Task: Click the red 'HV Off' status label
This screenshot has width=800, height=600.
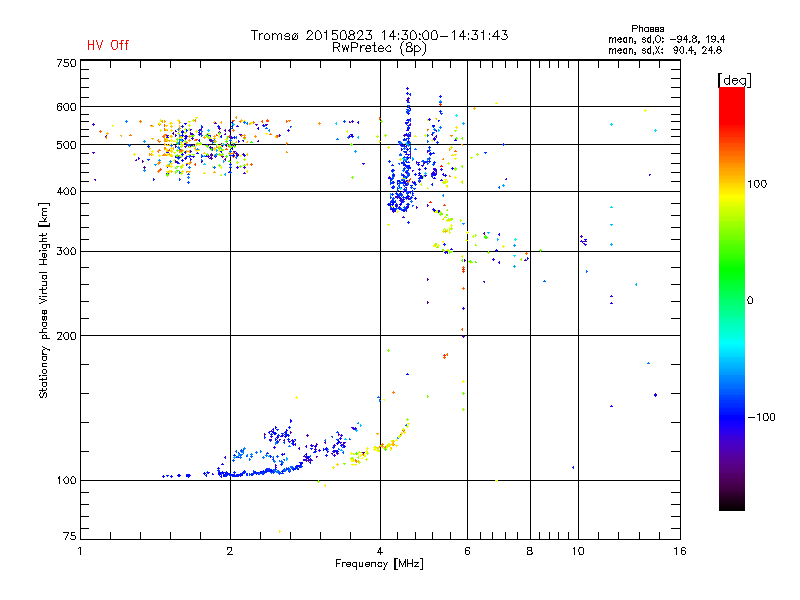Action: tap(108, 45)
